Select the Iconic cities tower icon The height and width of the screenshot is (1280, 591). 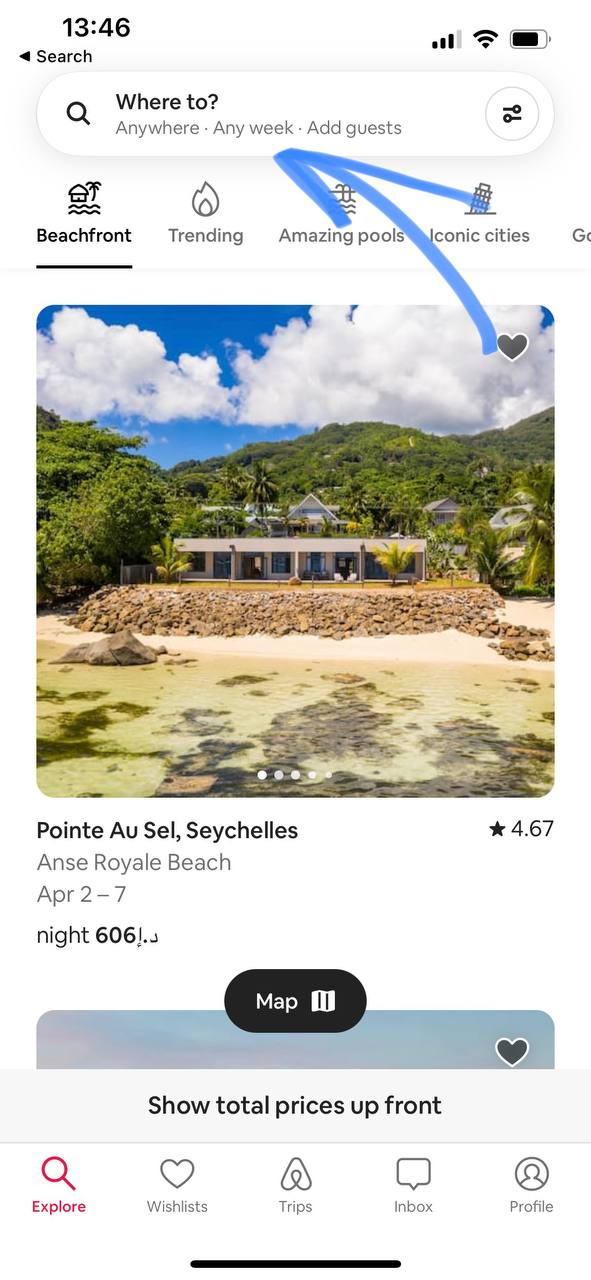(x=480, y=199)
